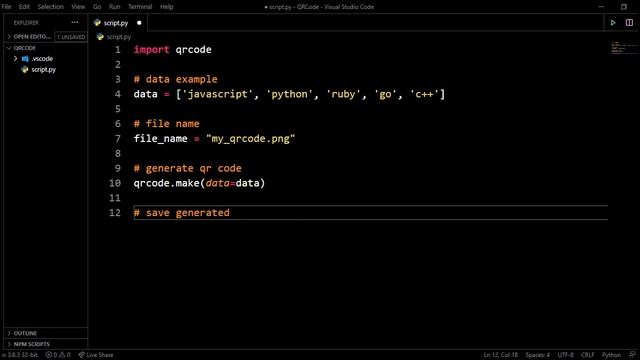The height and width of the screenshot is (360, 640).
Task: Click the script.py tab Python icon
Action: pyautogui.click(x=97, y=23)
